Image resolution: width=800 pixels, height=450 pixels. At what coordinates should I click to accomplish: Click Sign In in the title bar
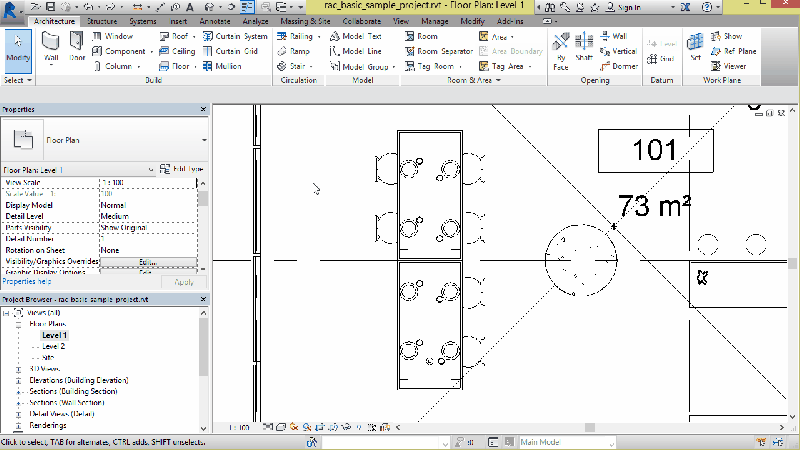click(623, 7)
